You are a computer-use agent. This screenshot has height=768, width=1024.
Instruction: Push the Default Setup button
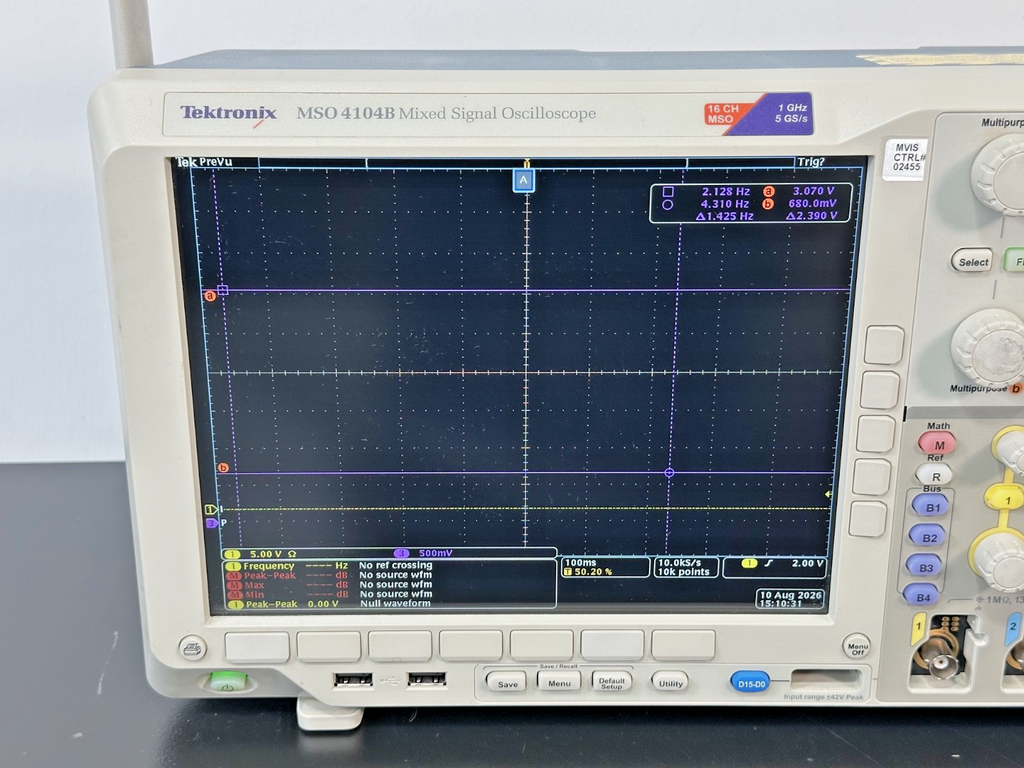click(611, 682)
